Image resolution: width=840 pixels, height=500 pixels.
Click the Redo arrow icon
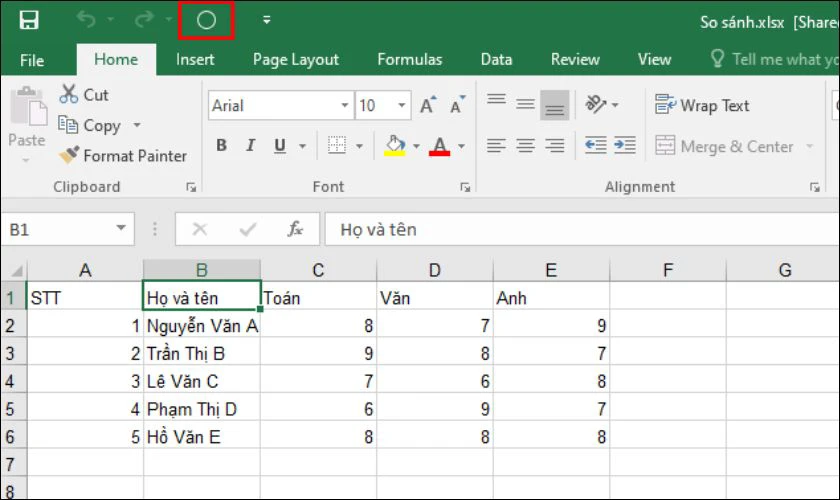click(x=144, y=19)
